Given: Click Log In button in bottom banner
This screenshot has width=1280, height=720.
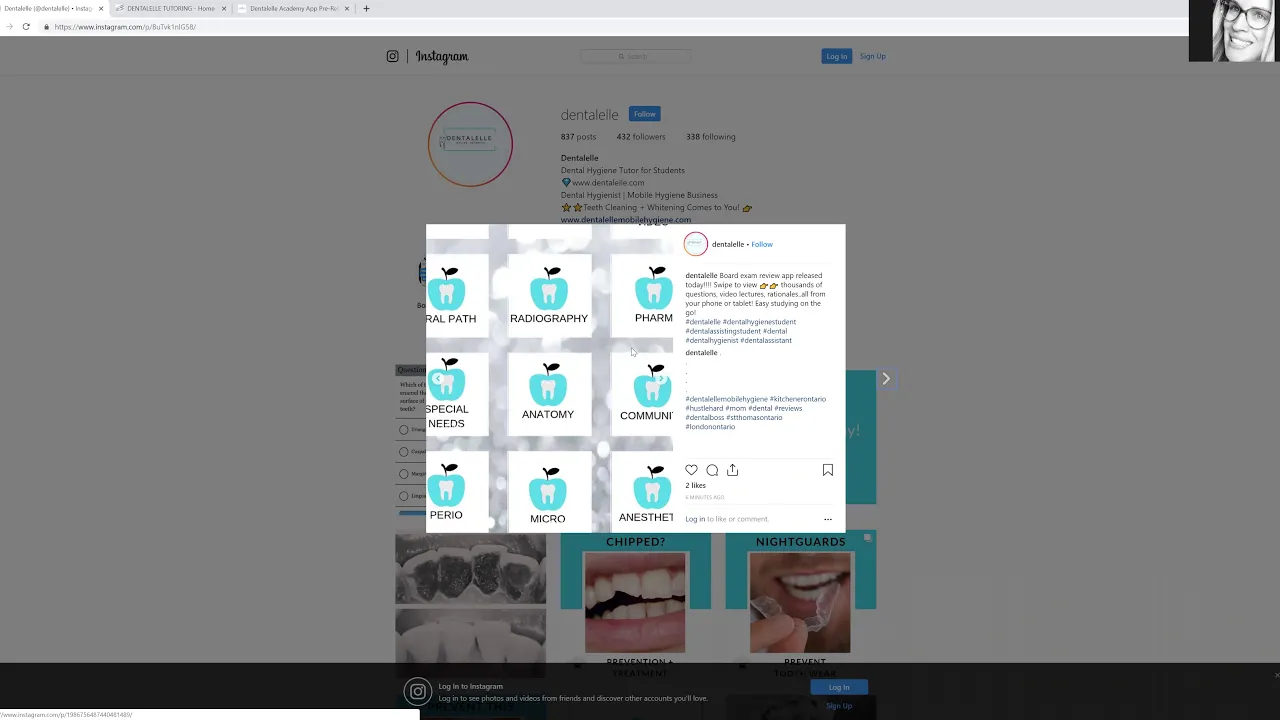Looking at the screenshot, I should point(839,687).
